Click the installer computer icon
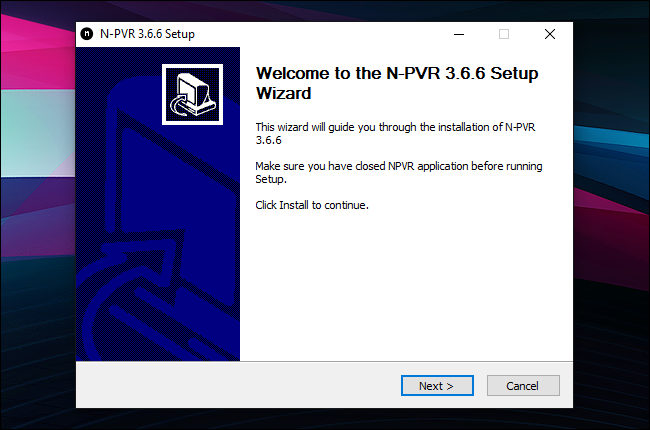This screenshot has height=430, width=650. click(192, 94)
